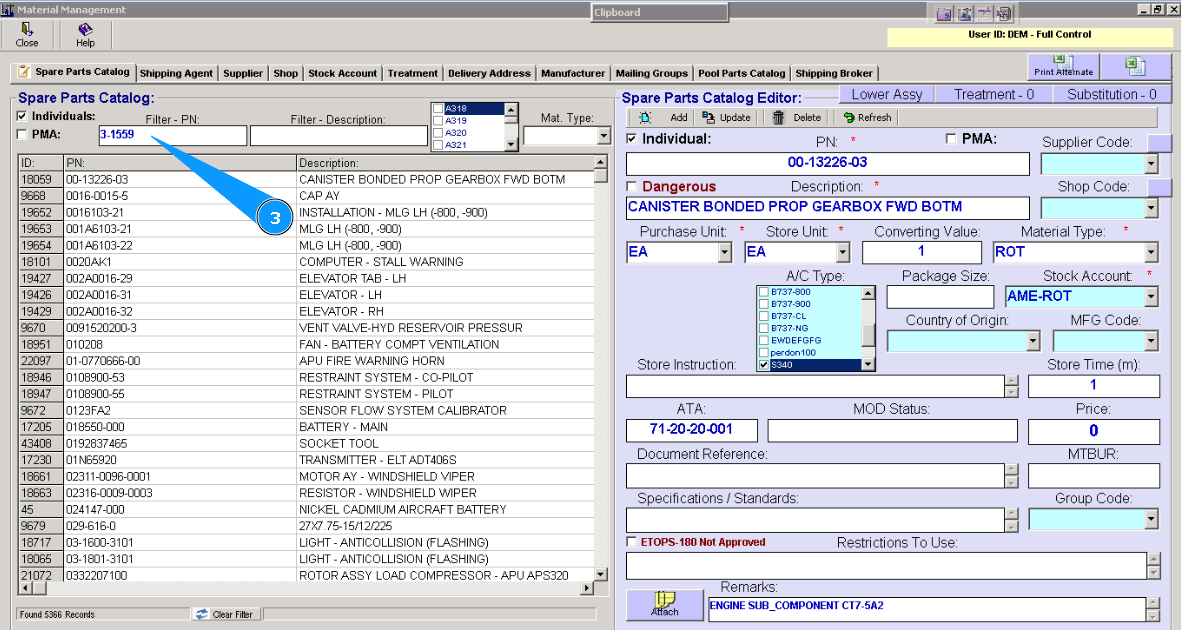1181x633 pixels.
Task: Click the Update icon in editor toolbar
Action: coord(709,117)
